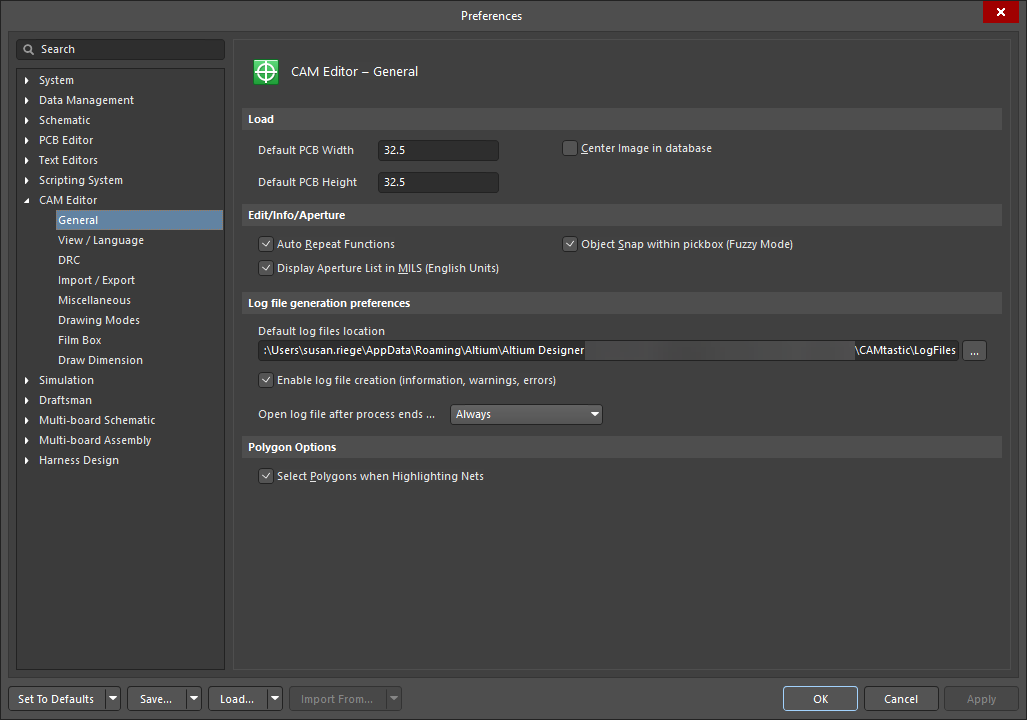Screen dimensions: 1027x720
Task: Toggle Select Polygons when Highlighting Nets
Action: [266, 476]
